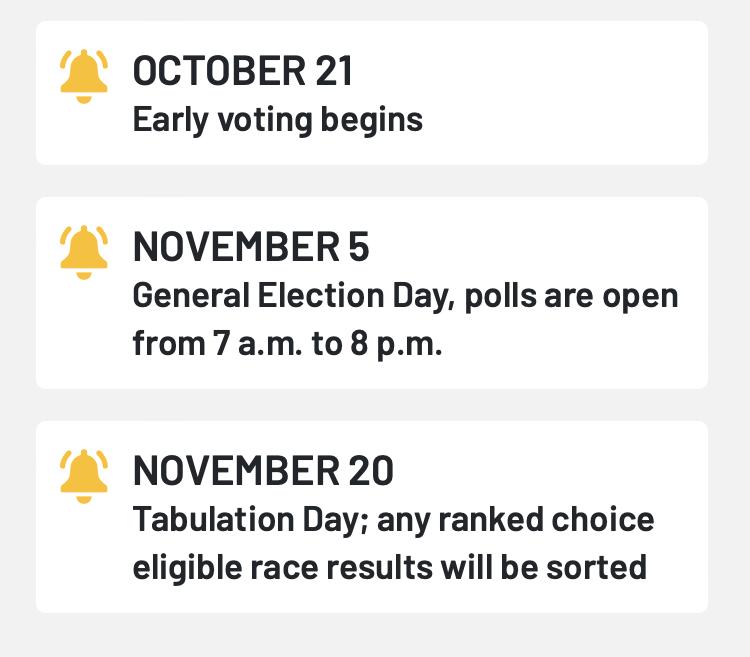
Task: Click the OCTOBER 21 date heading
Action: click(243, 72)
